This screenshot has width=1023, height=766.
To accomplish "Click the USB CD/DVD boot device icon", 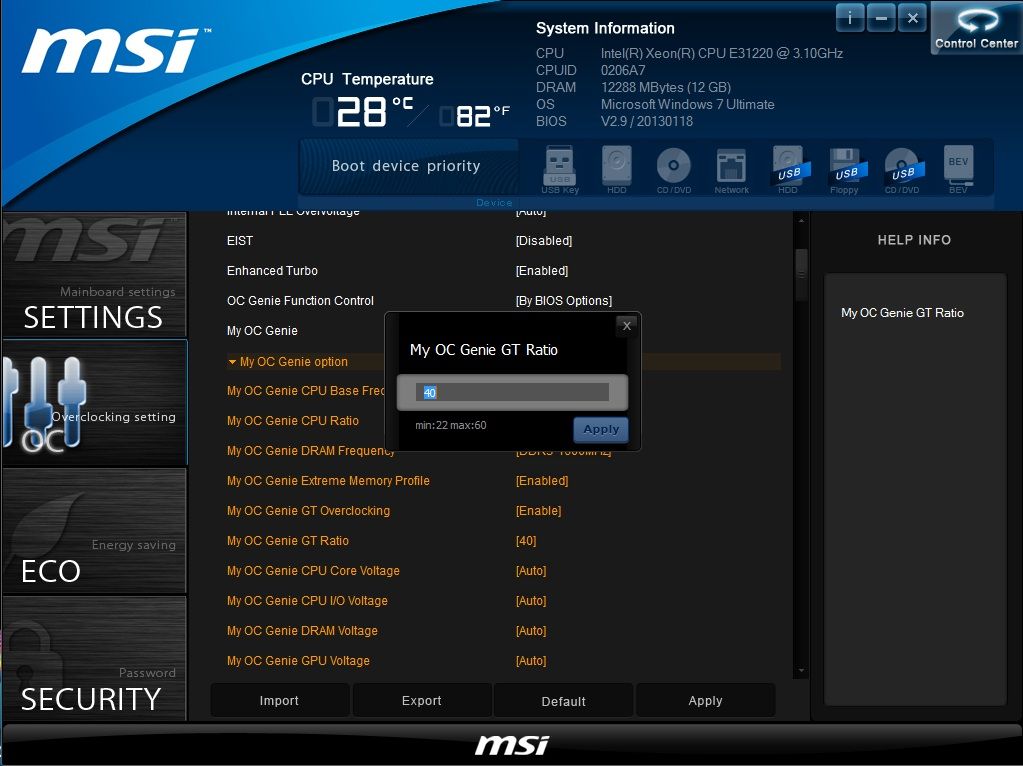I will (902, 170).
